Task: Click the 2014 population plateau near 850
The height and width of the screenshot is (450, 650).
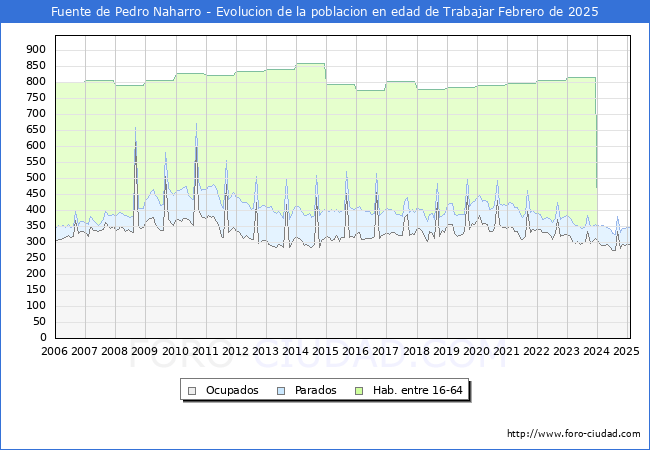Action: [x=310, y=64]
